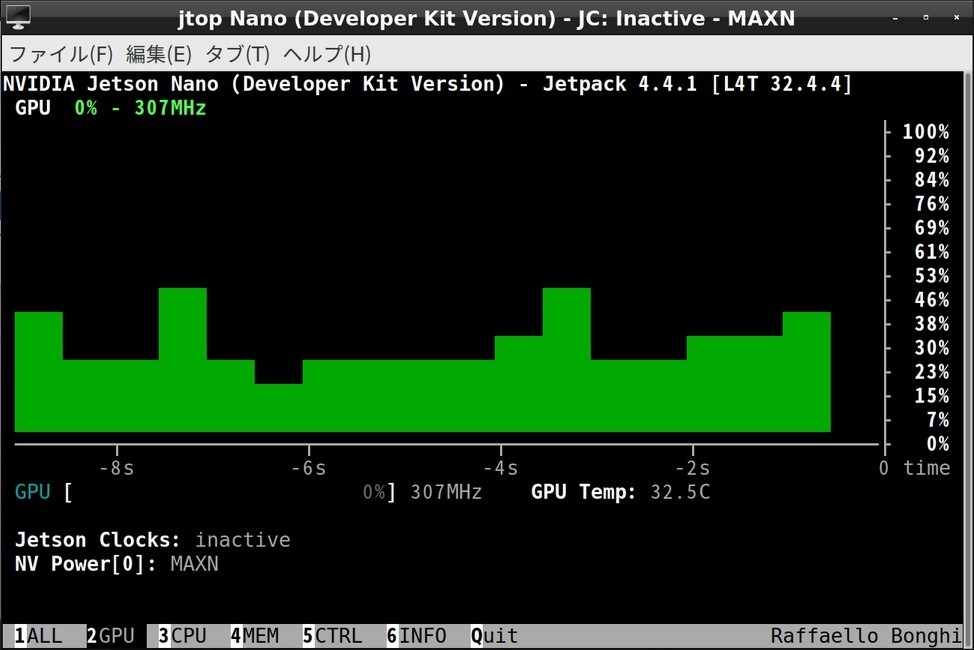Open the ヘルプ(H) menu
974x650 pixels.
pyautogui.click(x=327, y=54)
